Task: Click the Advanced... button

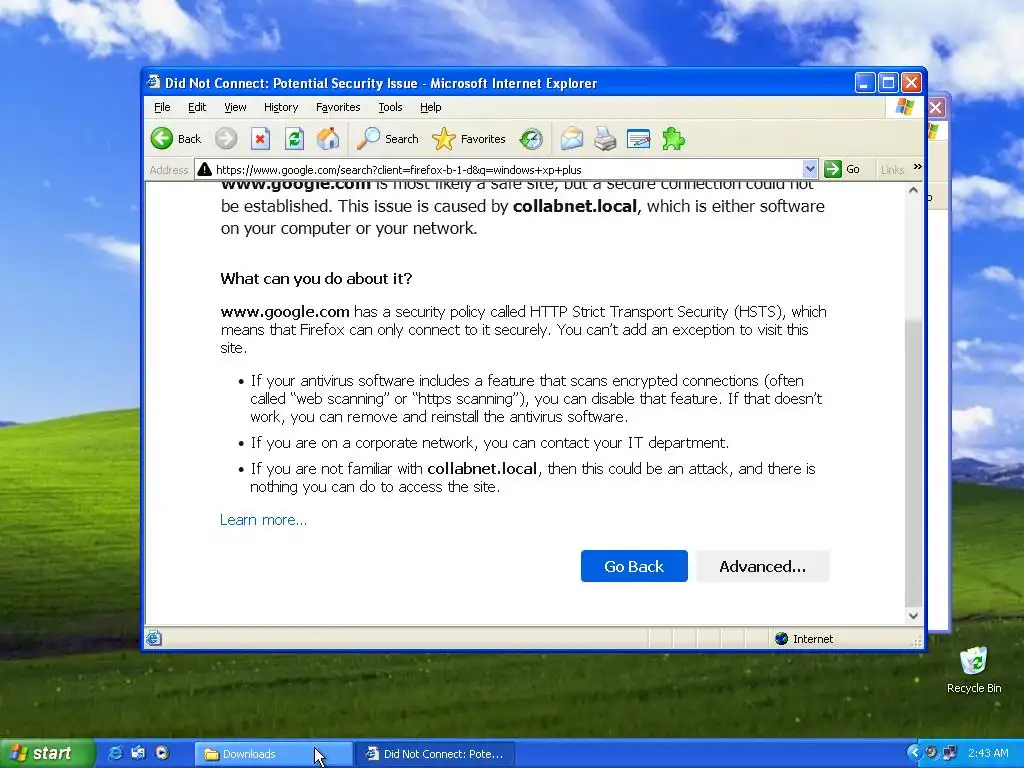Action: (x=763, y=566)
